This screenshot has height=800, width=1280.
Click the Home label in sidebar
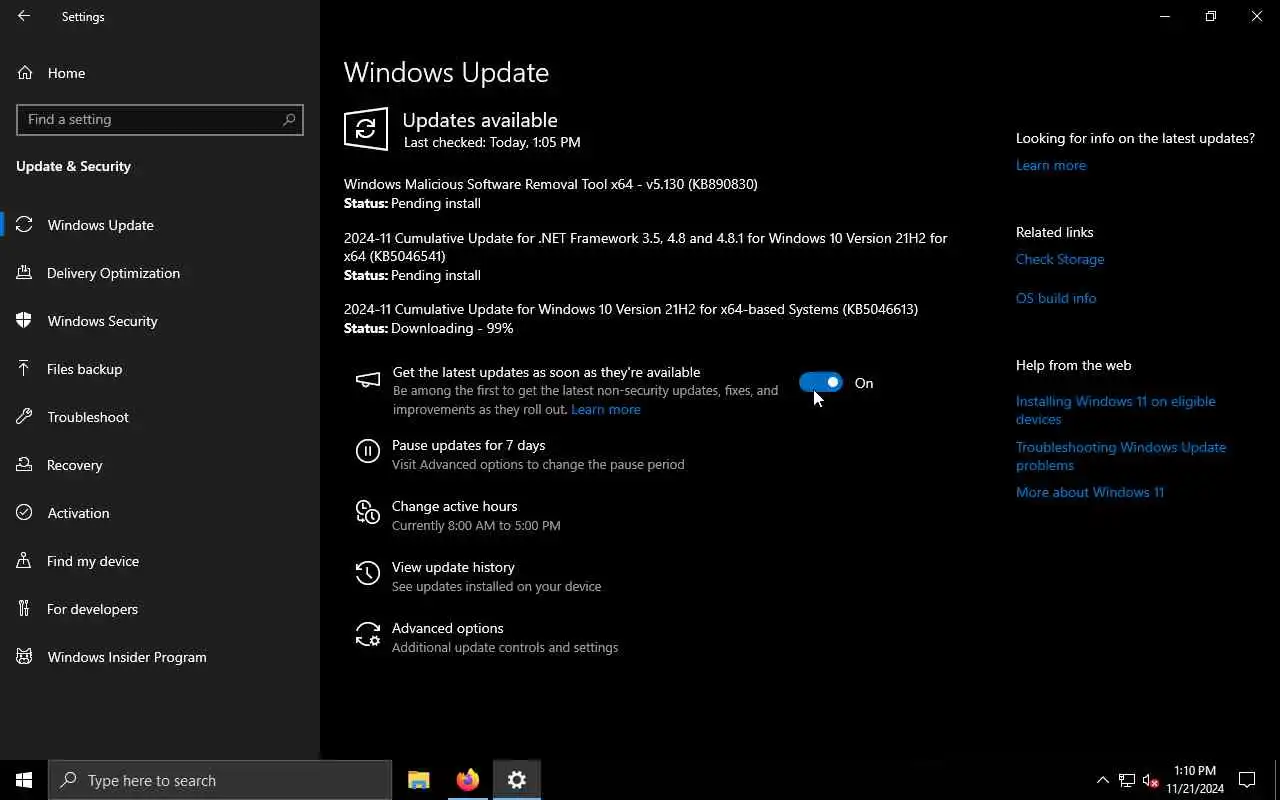click(66, 73)
